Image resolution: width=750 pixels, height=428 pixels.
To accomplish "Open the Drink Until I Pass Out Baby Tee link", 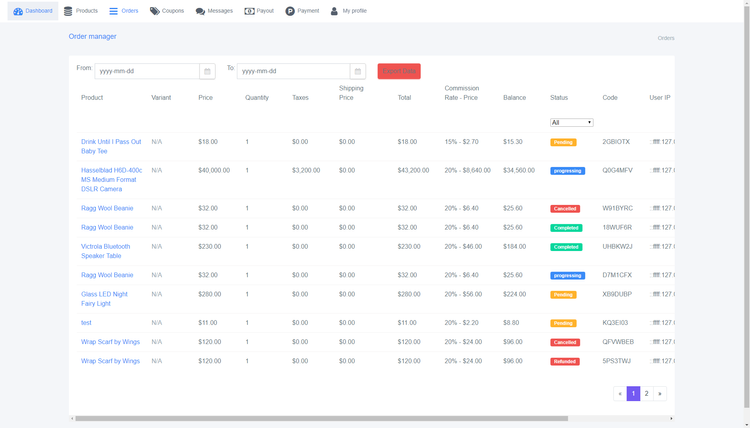I will point(111,146).
